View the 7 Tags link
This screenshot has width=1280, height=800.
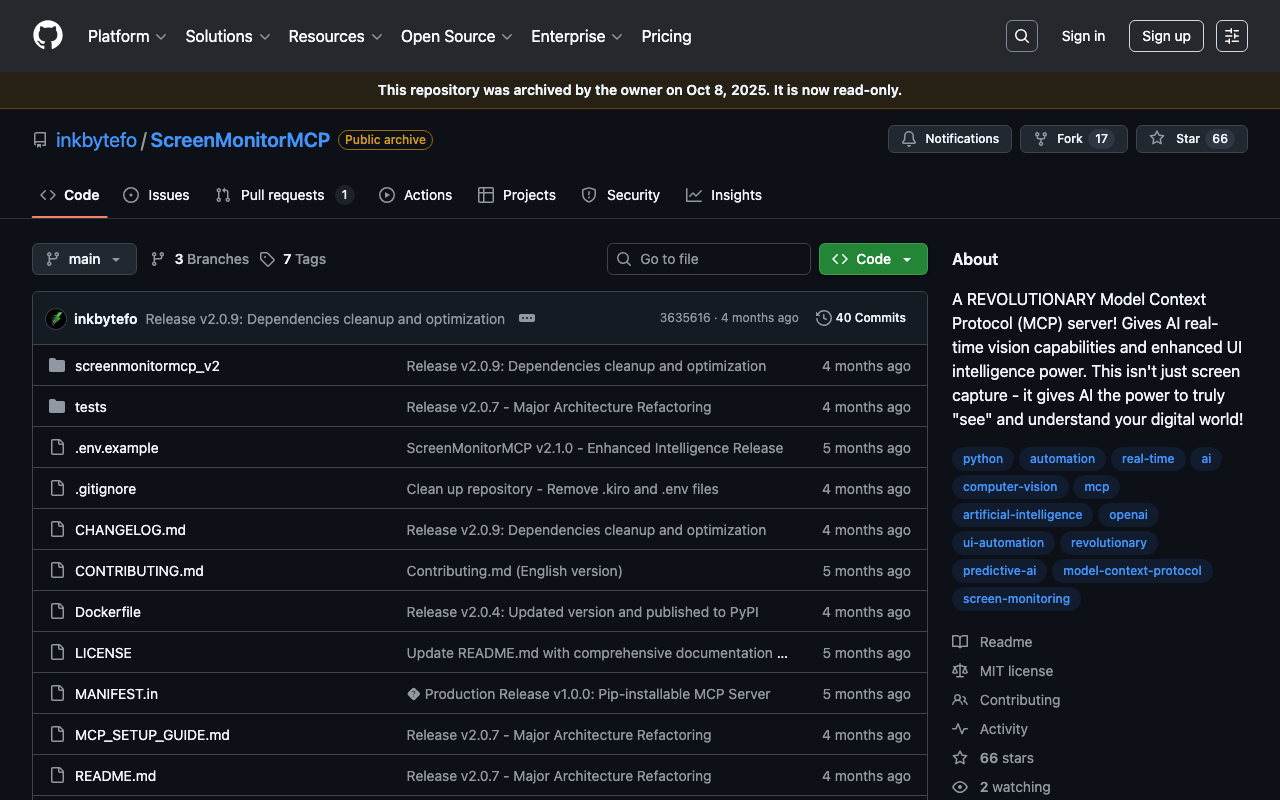293,259
